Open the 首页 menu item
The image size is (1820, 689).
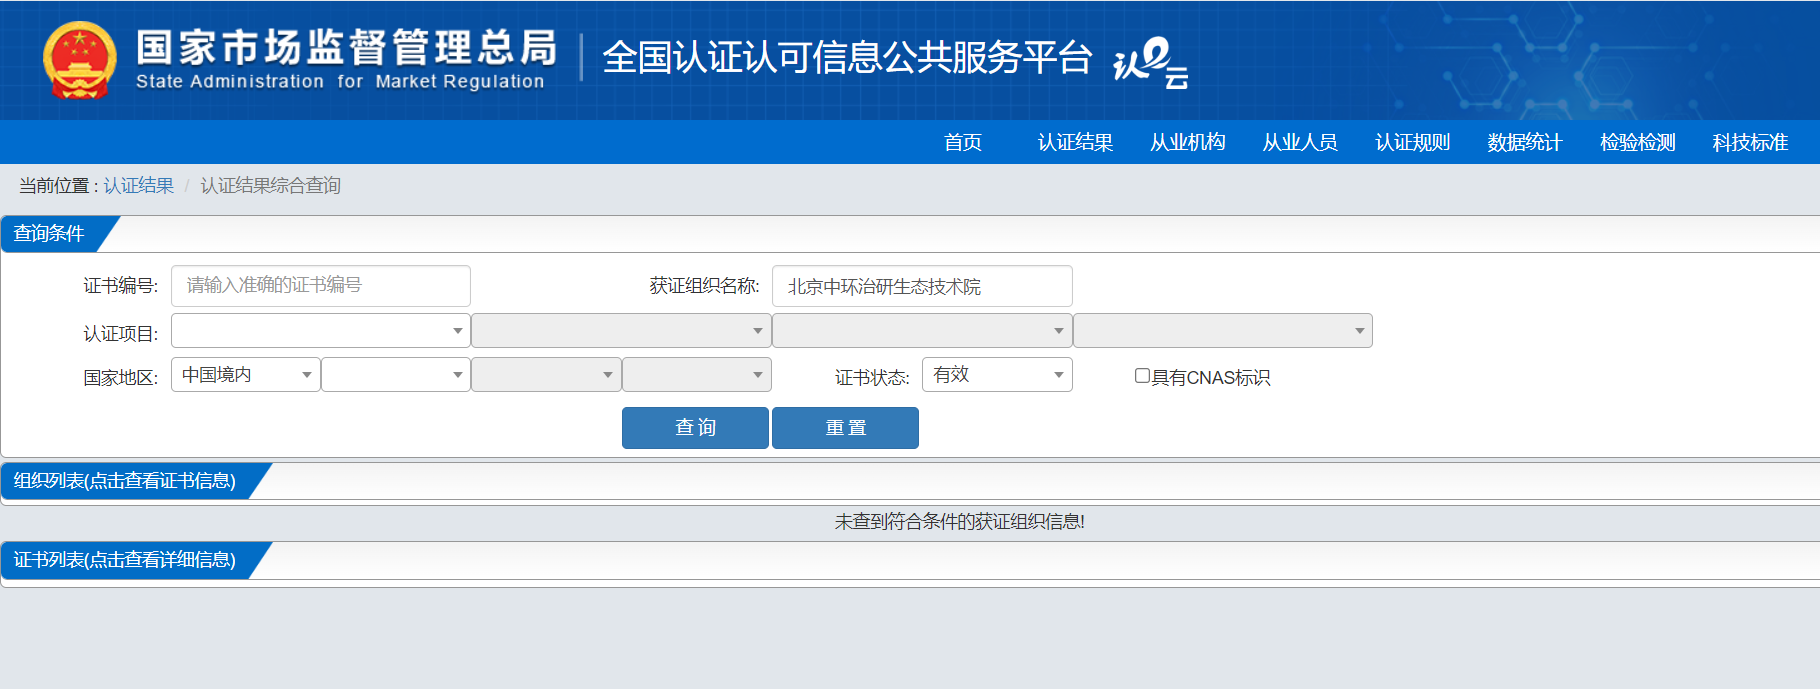[x=963, y=142]
